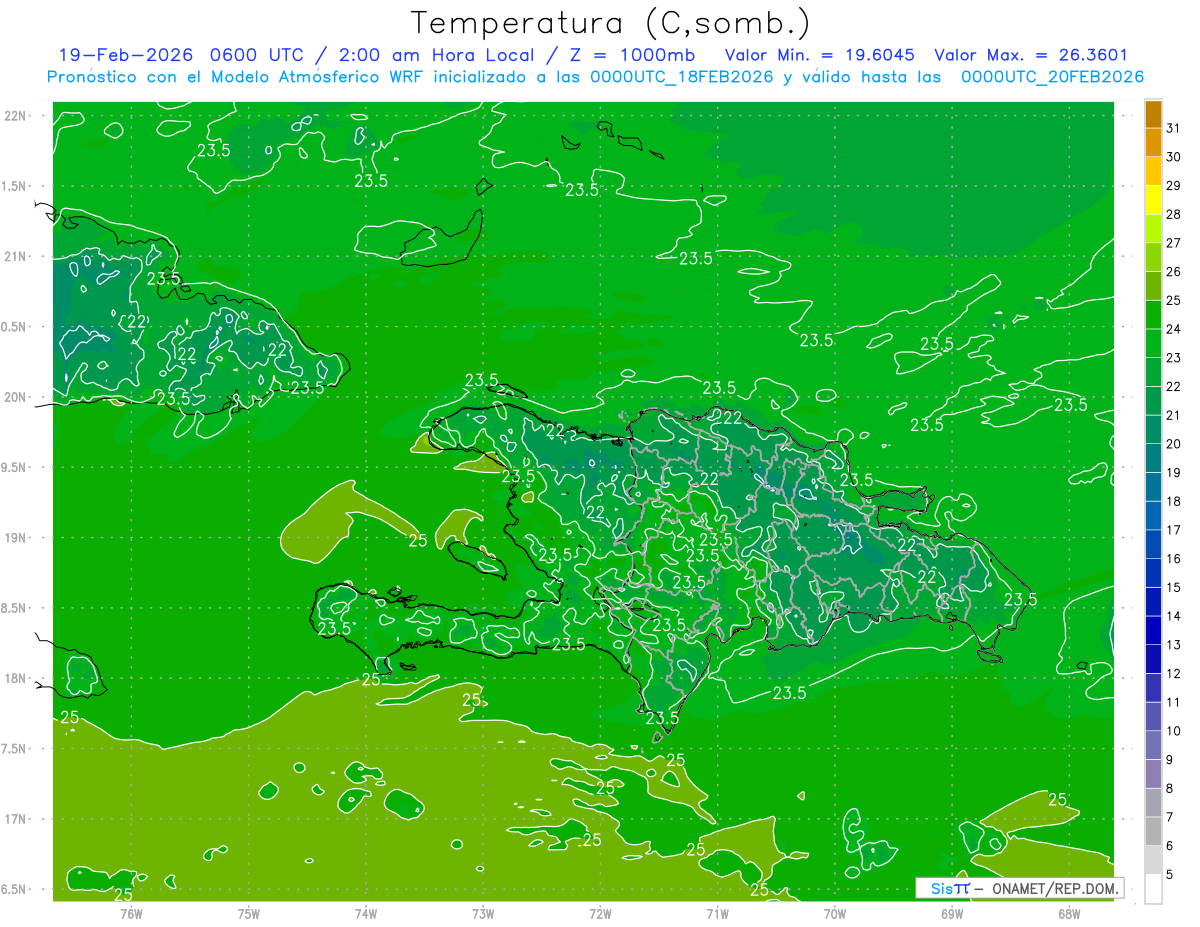This screenshot has width=1200, height=927.
Task: Click the "76W" longitude axis label
Action: pos(131,913)
